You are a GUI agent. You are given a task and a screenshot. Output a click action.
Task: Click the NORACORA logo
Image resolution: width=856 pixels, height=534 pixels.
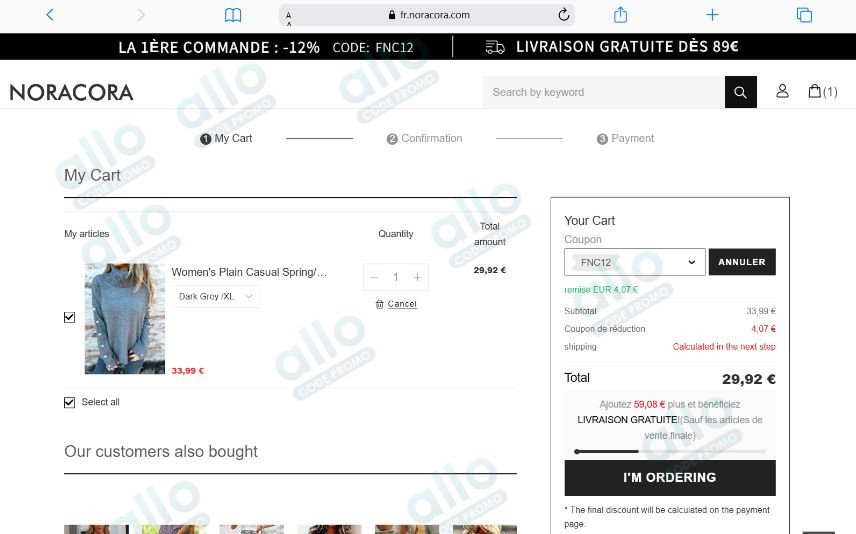(x=72, y=92)
